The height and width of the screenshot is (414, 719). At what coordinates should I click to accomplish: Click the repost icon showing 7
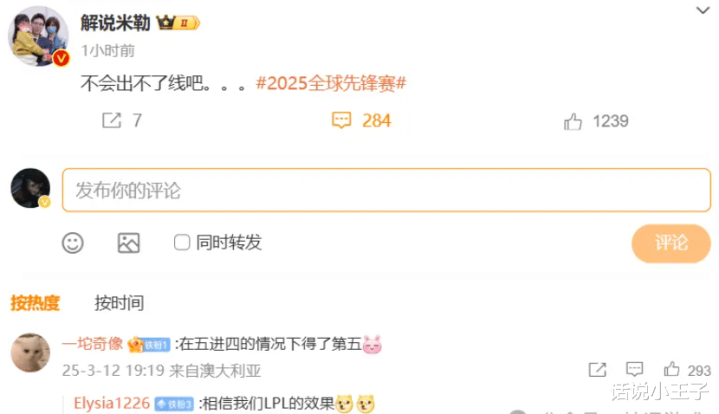111,121
